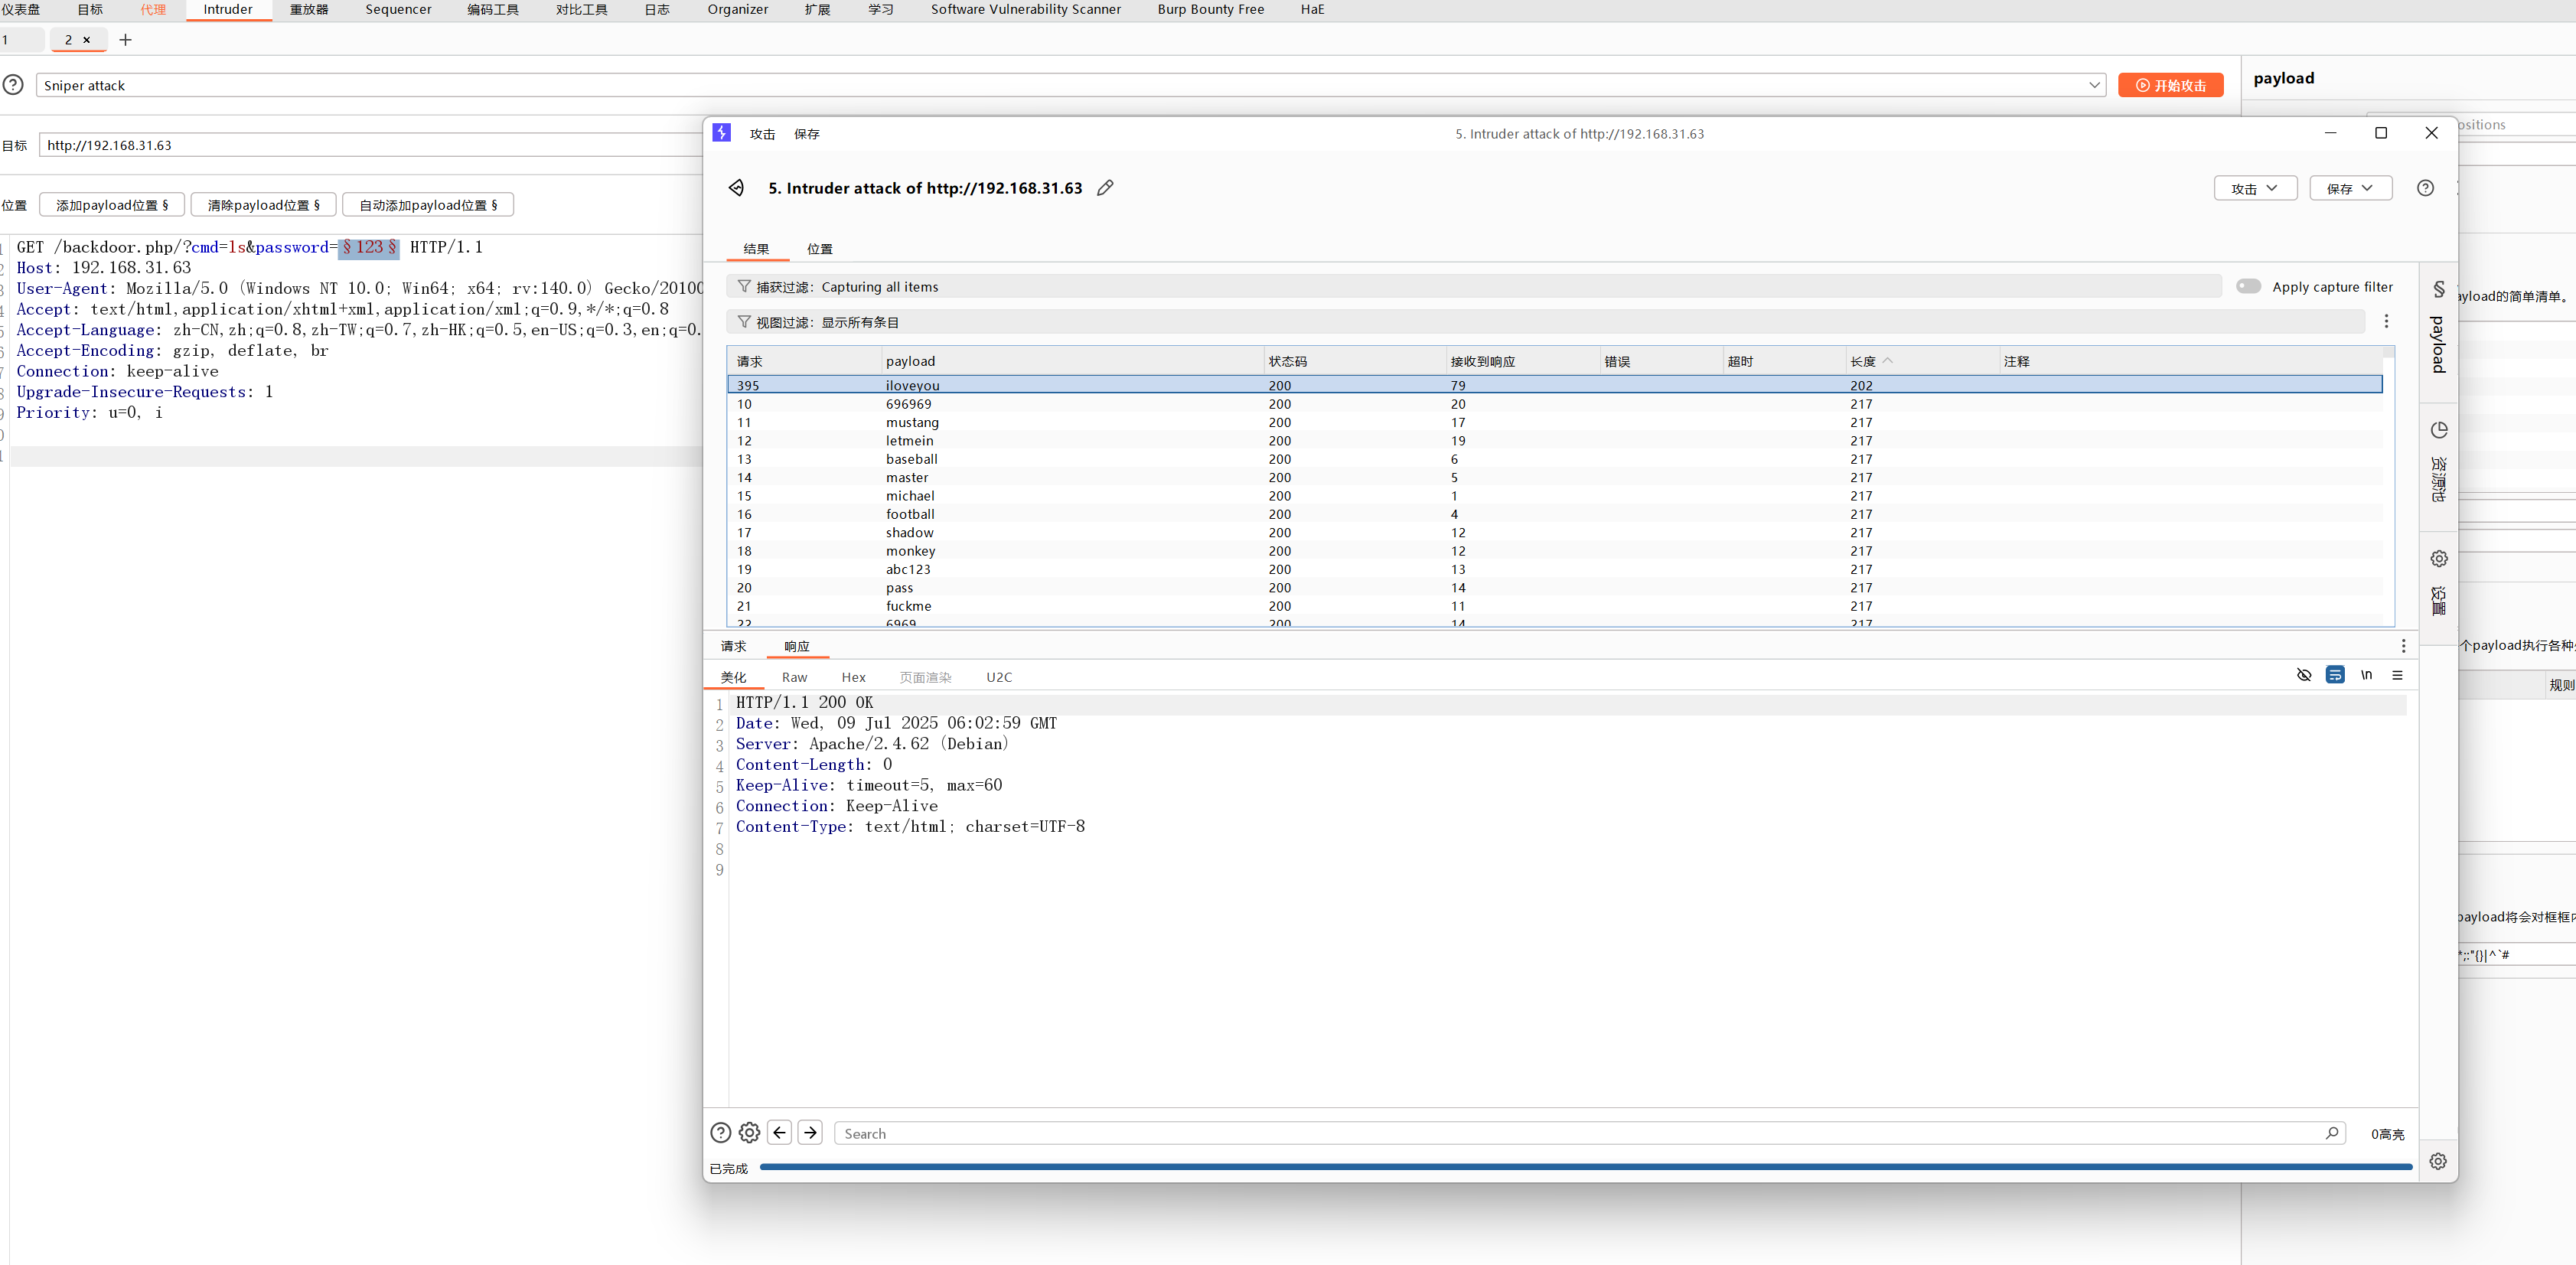Select result row with payload iloveyou
This screenshot has width=2576, height=1265.
[1554, 385]
